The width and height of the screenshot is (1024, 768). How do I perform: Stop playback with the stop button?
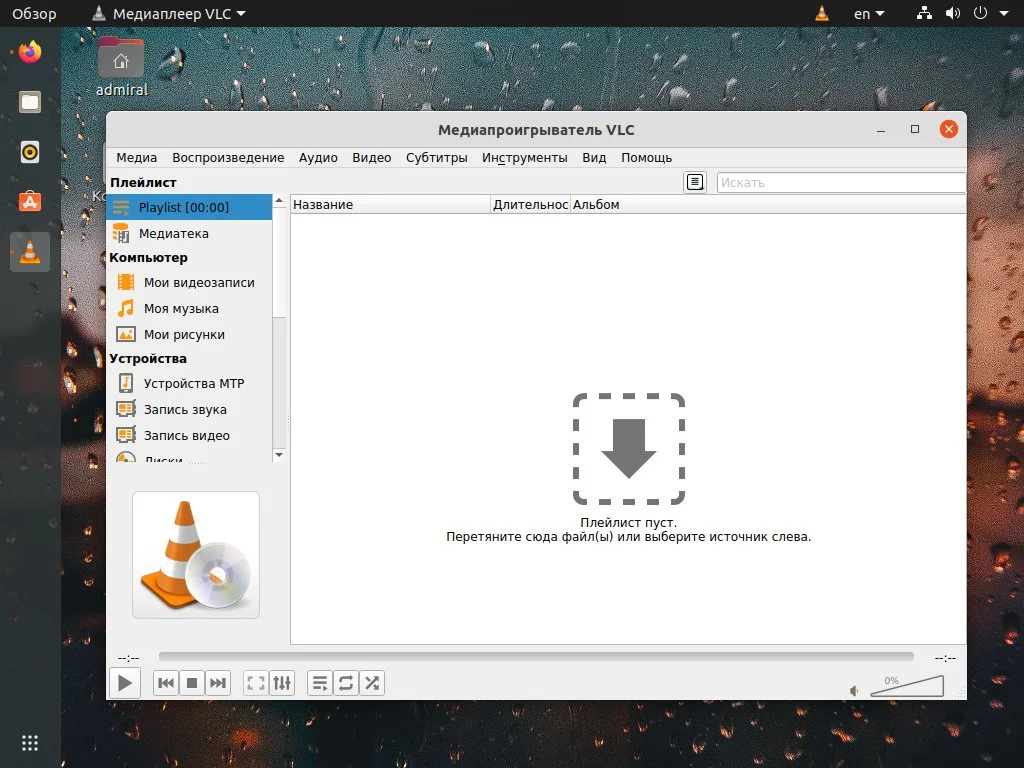point(190,682)
